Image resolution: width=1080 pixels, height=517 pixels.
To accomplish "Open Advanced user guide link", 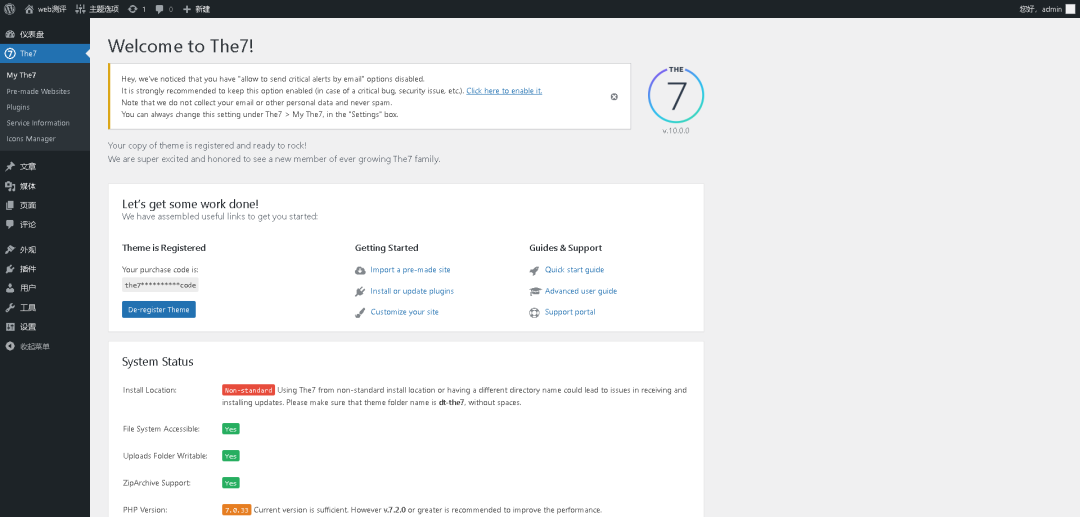I will pyautogui.click(x=581, y=291).
